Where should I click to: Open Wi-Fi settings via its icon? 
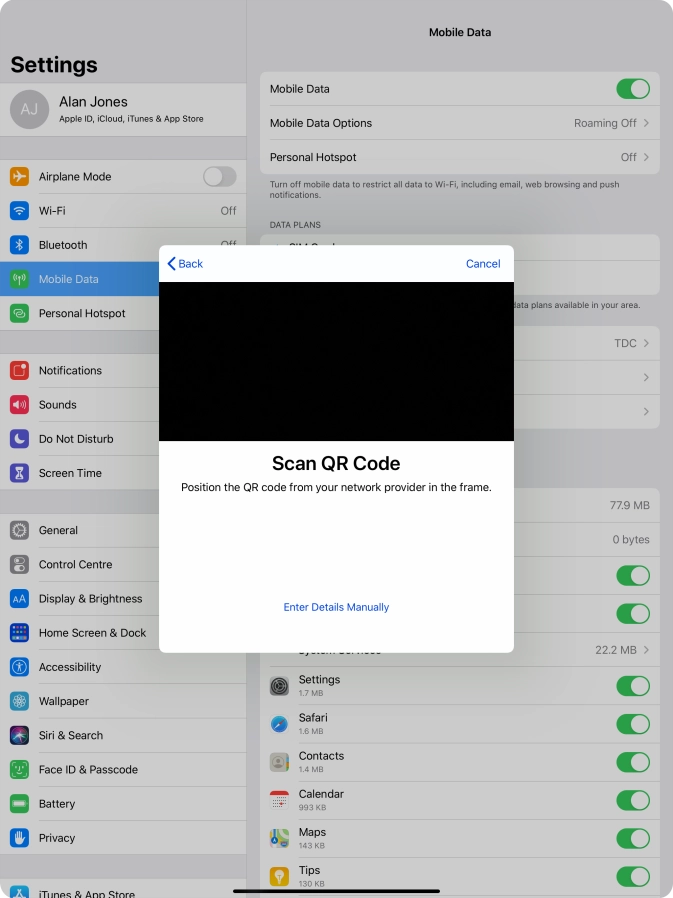pos(19,211)
